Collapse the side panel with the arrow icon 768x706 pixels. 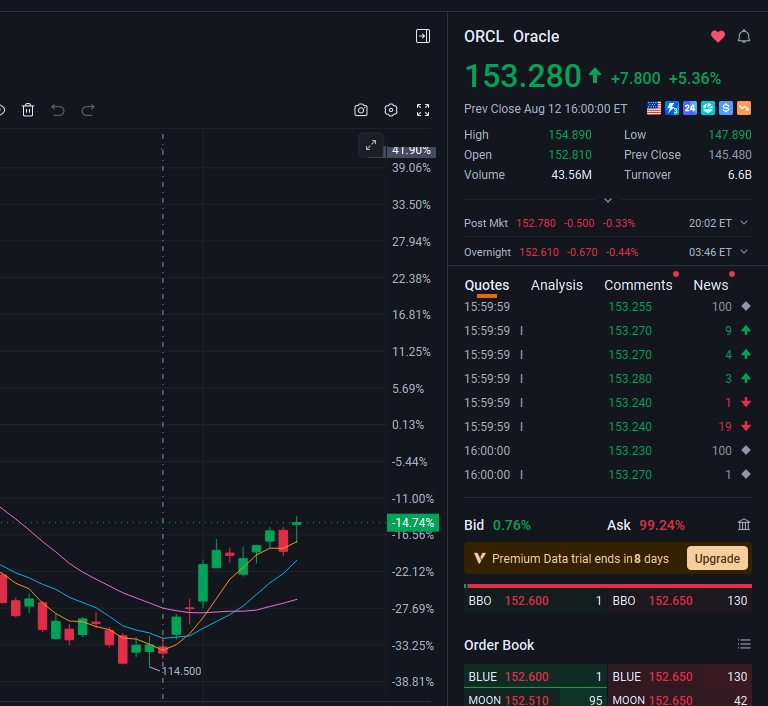(423, 36)
